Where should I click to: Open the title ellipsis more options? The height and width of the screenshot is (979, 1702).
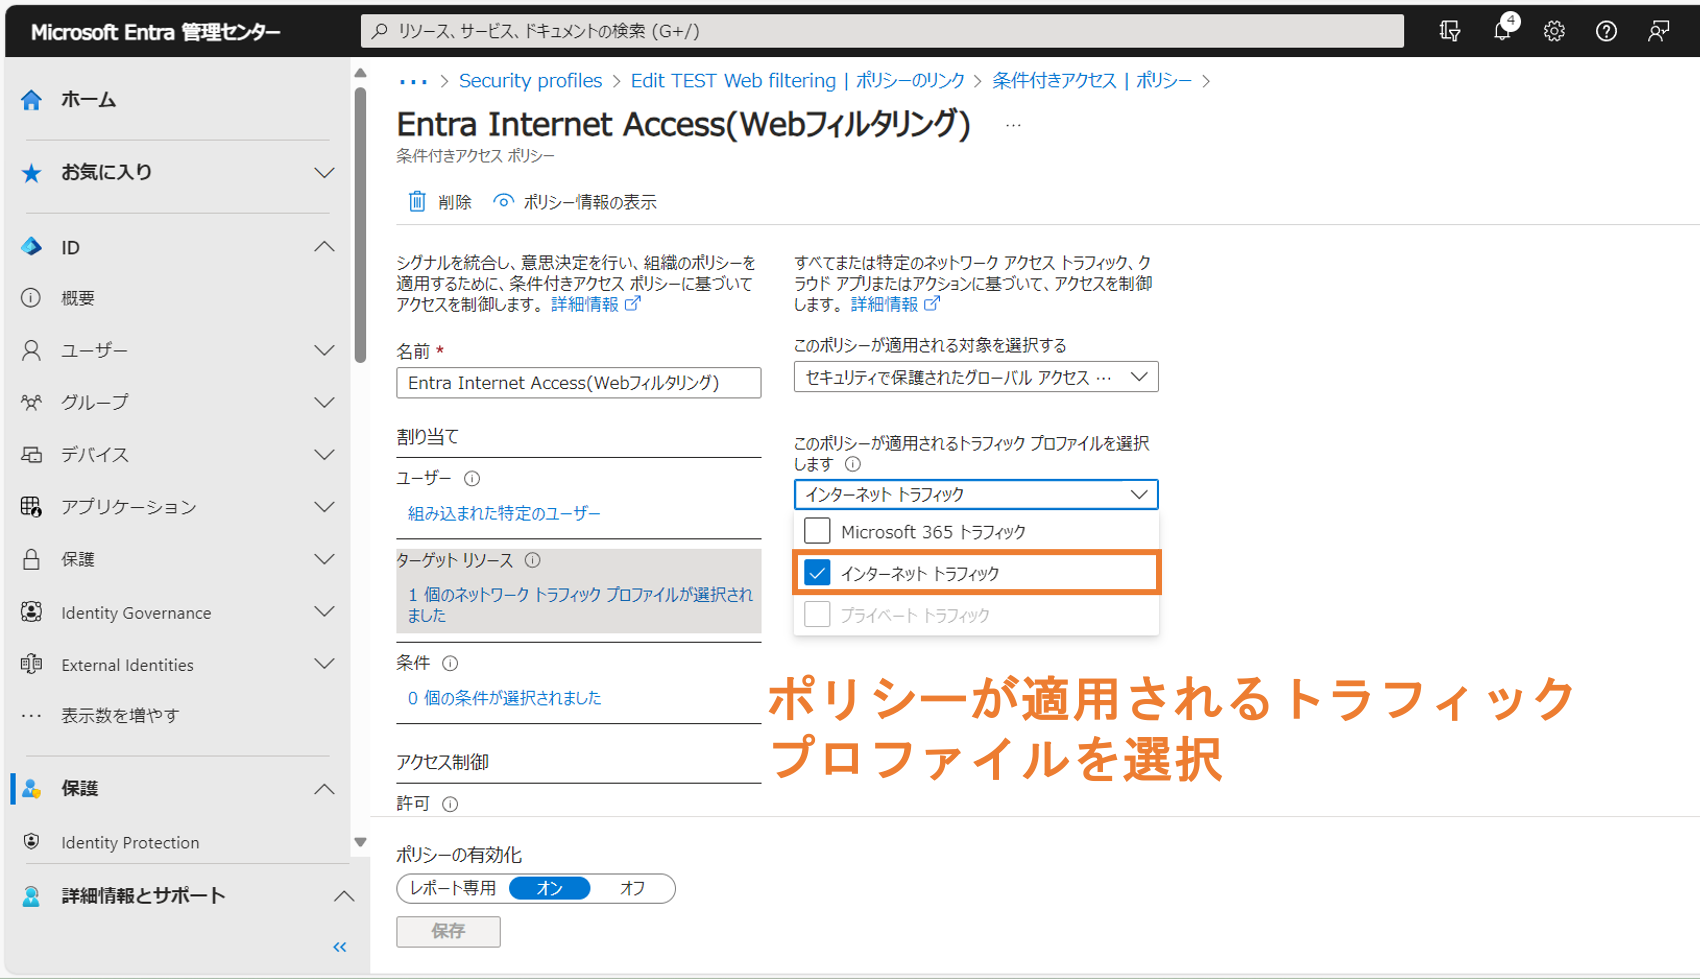click(1013, 125)
